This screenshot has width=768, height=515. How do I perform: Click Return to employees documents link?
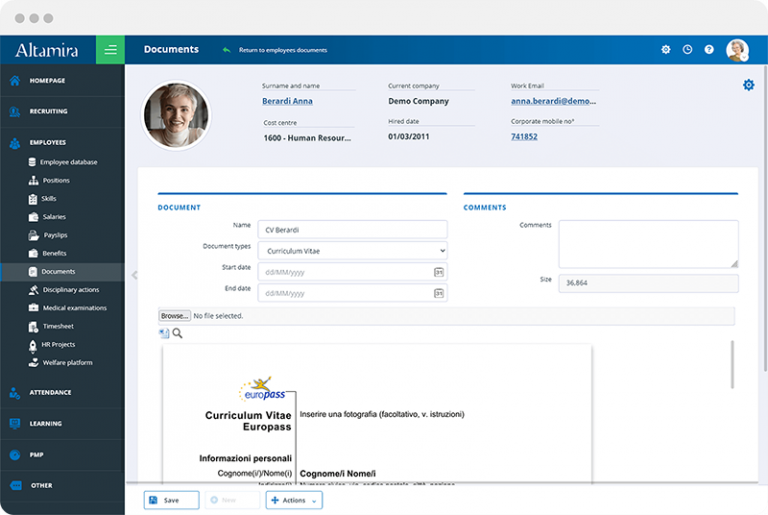point(283,50)
